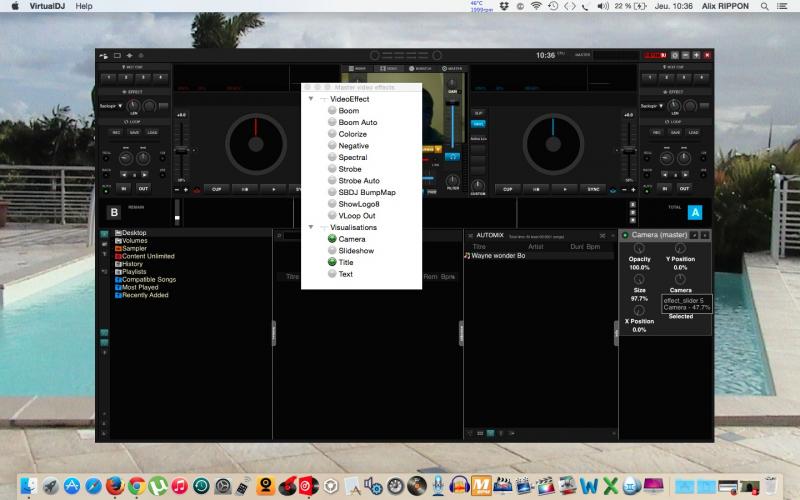Open VirtualDJ settings gear icon

[675, 55]
